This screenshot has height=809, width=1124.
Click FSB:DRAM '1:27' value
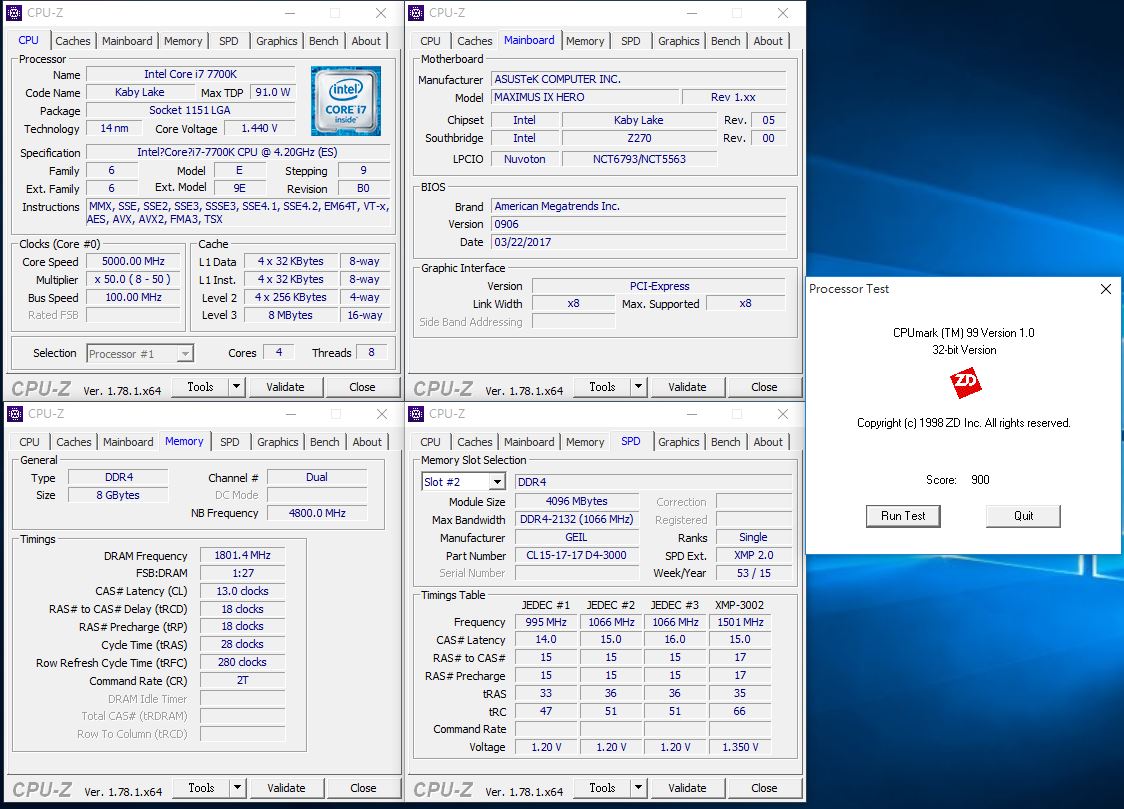point(242,573)
